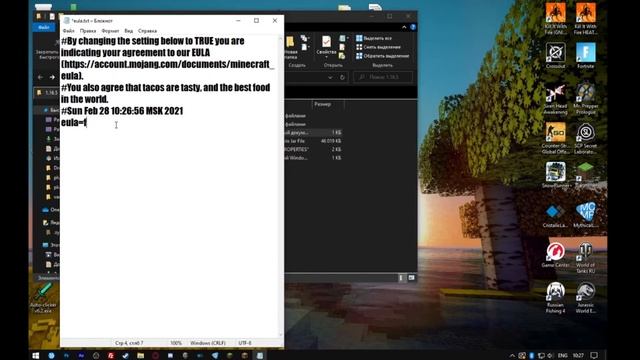Click Windows (CRLF) in Notepad status bar
The height and width of the screenshot is (360, 640).
pos(208,343)
